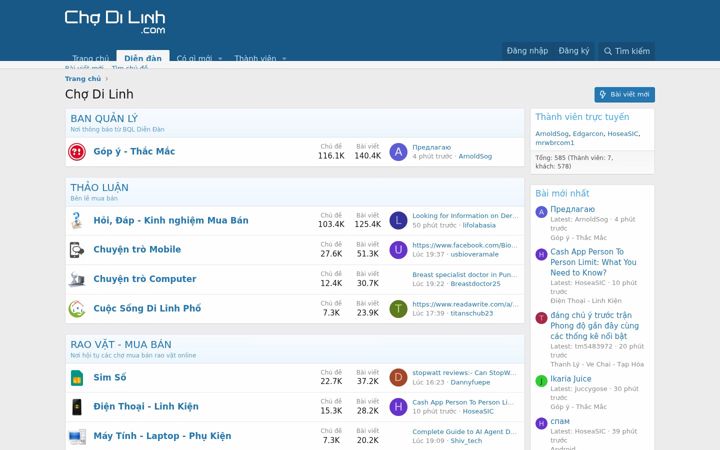Image resolution: width=720 pixels, height=450 pixels.
Task: Open usbioveramale avatar with letter U
Action: pyautogui.click(x=398, y=250)
